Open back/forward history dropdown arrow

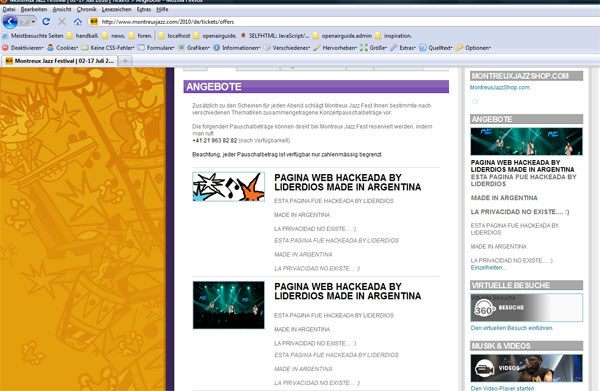33,21
